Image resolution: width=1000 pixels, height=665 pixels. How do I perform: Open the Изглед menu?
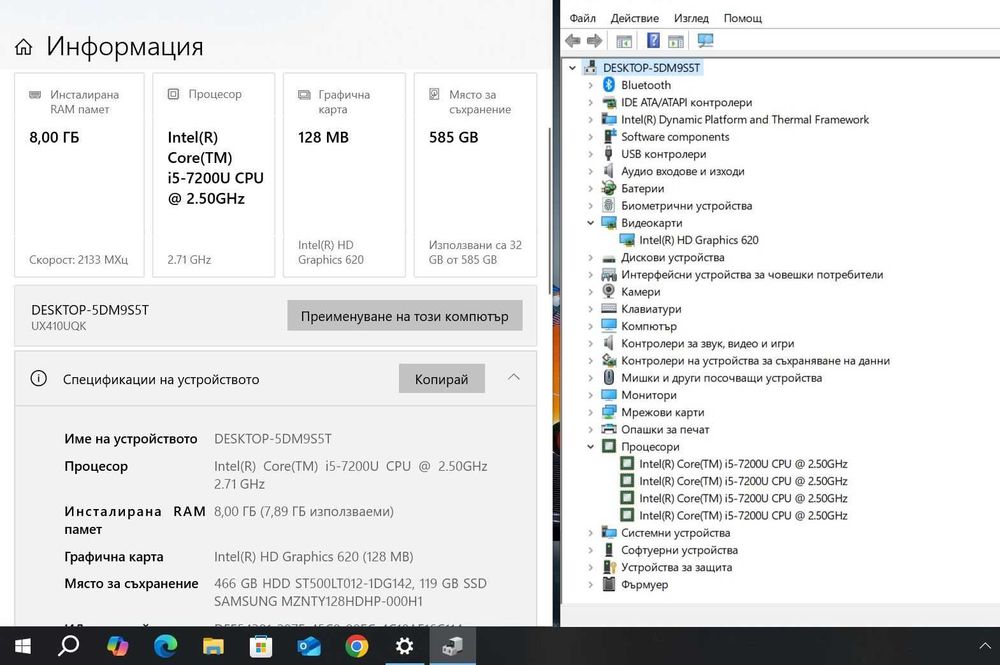click(691, 18)
